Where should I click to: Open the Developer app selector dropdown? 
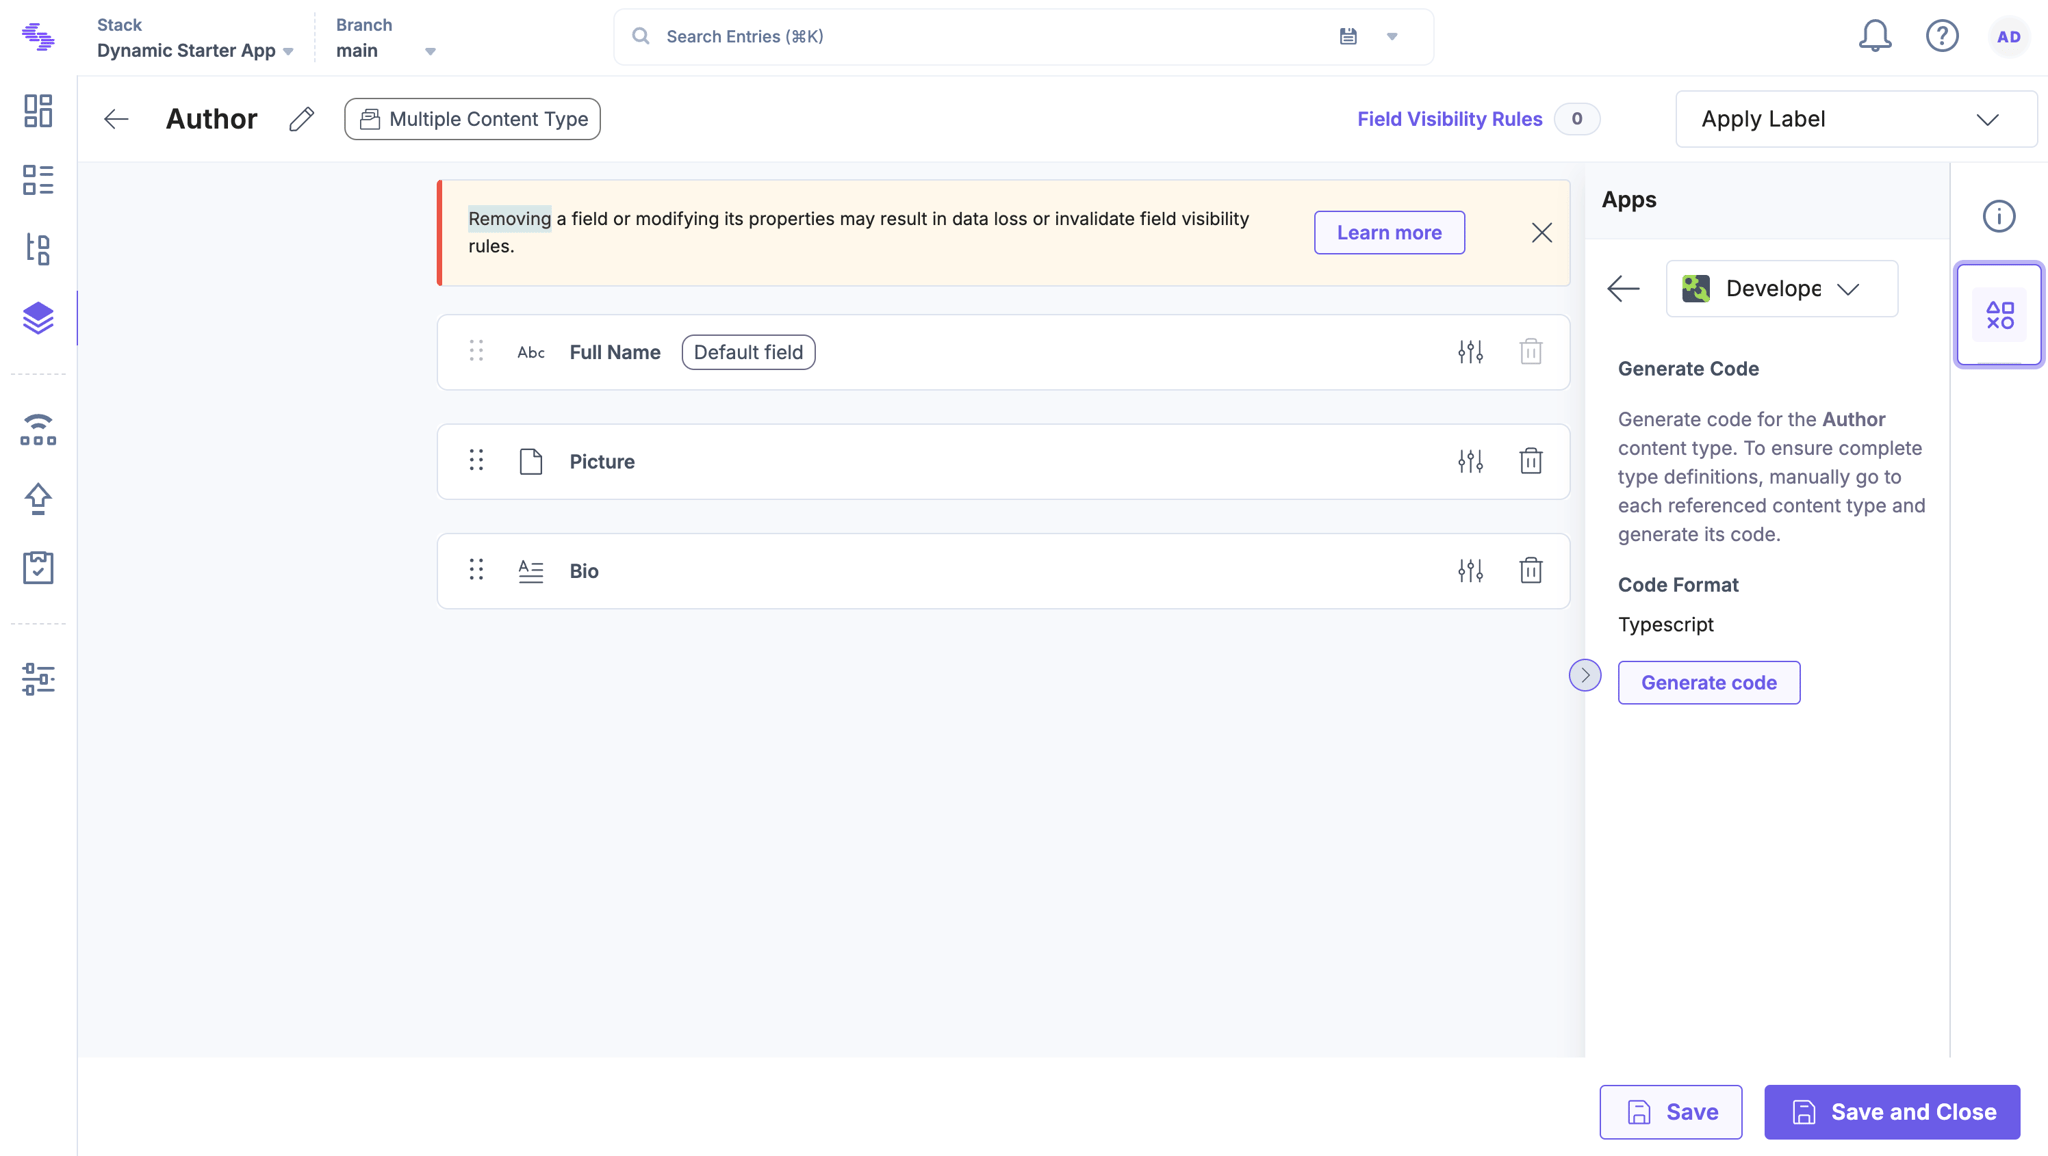1781,288
